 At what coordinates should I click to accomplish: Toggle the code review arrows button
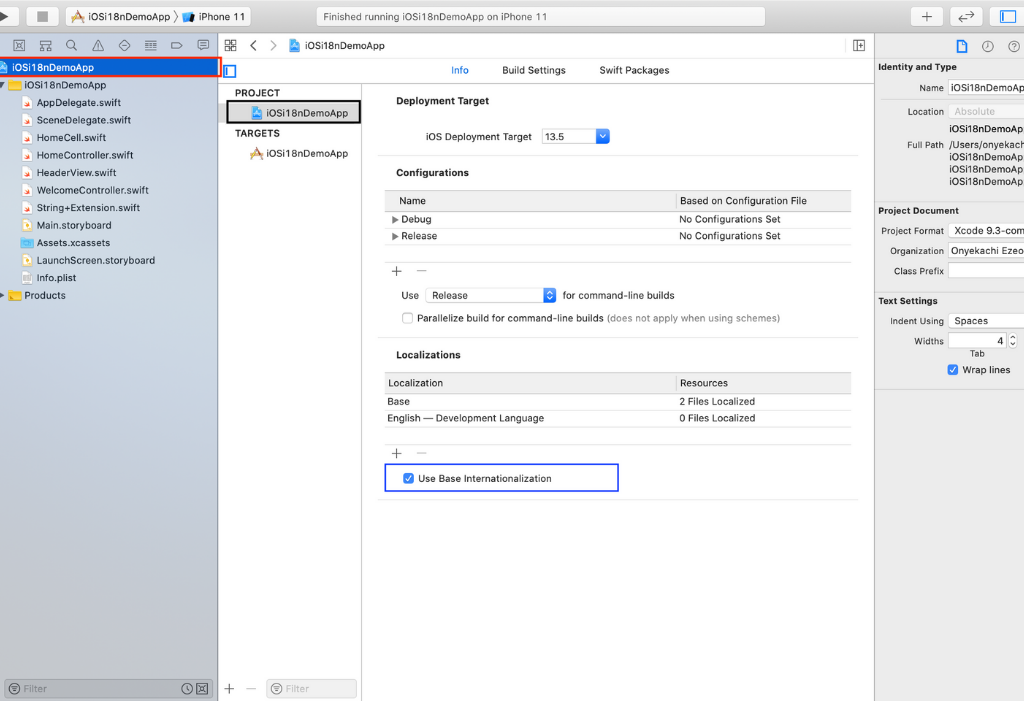[966, 16]
